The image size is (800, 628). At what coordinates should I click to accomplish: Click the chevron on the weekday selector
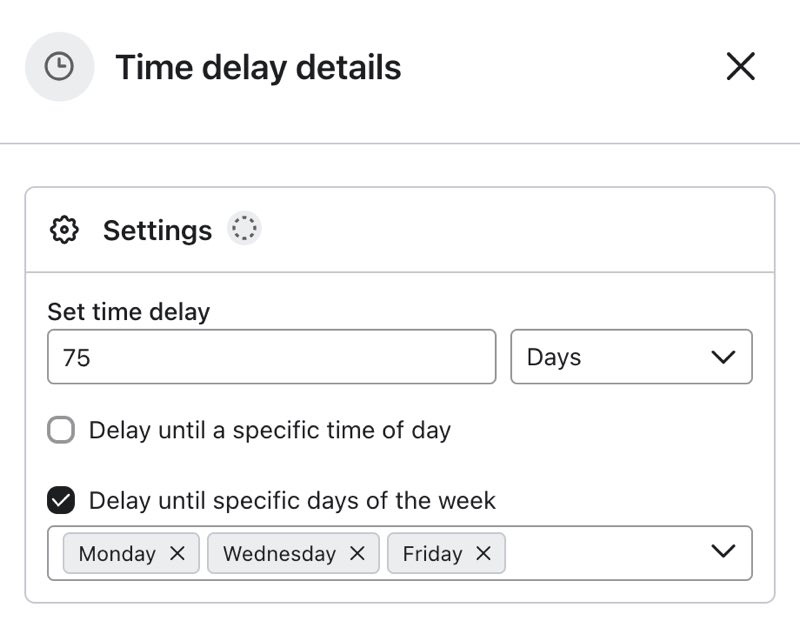point(721,552)
